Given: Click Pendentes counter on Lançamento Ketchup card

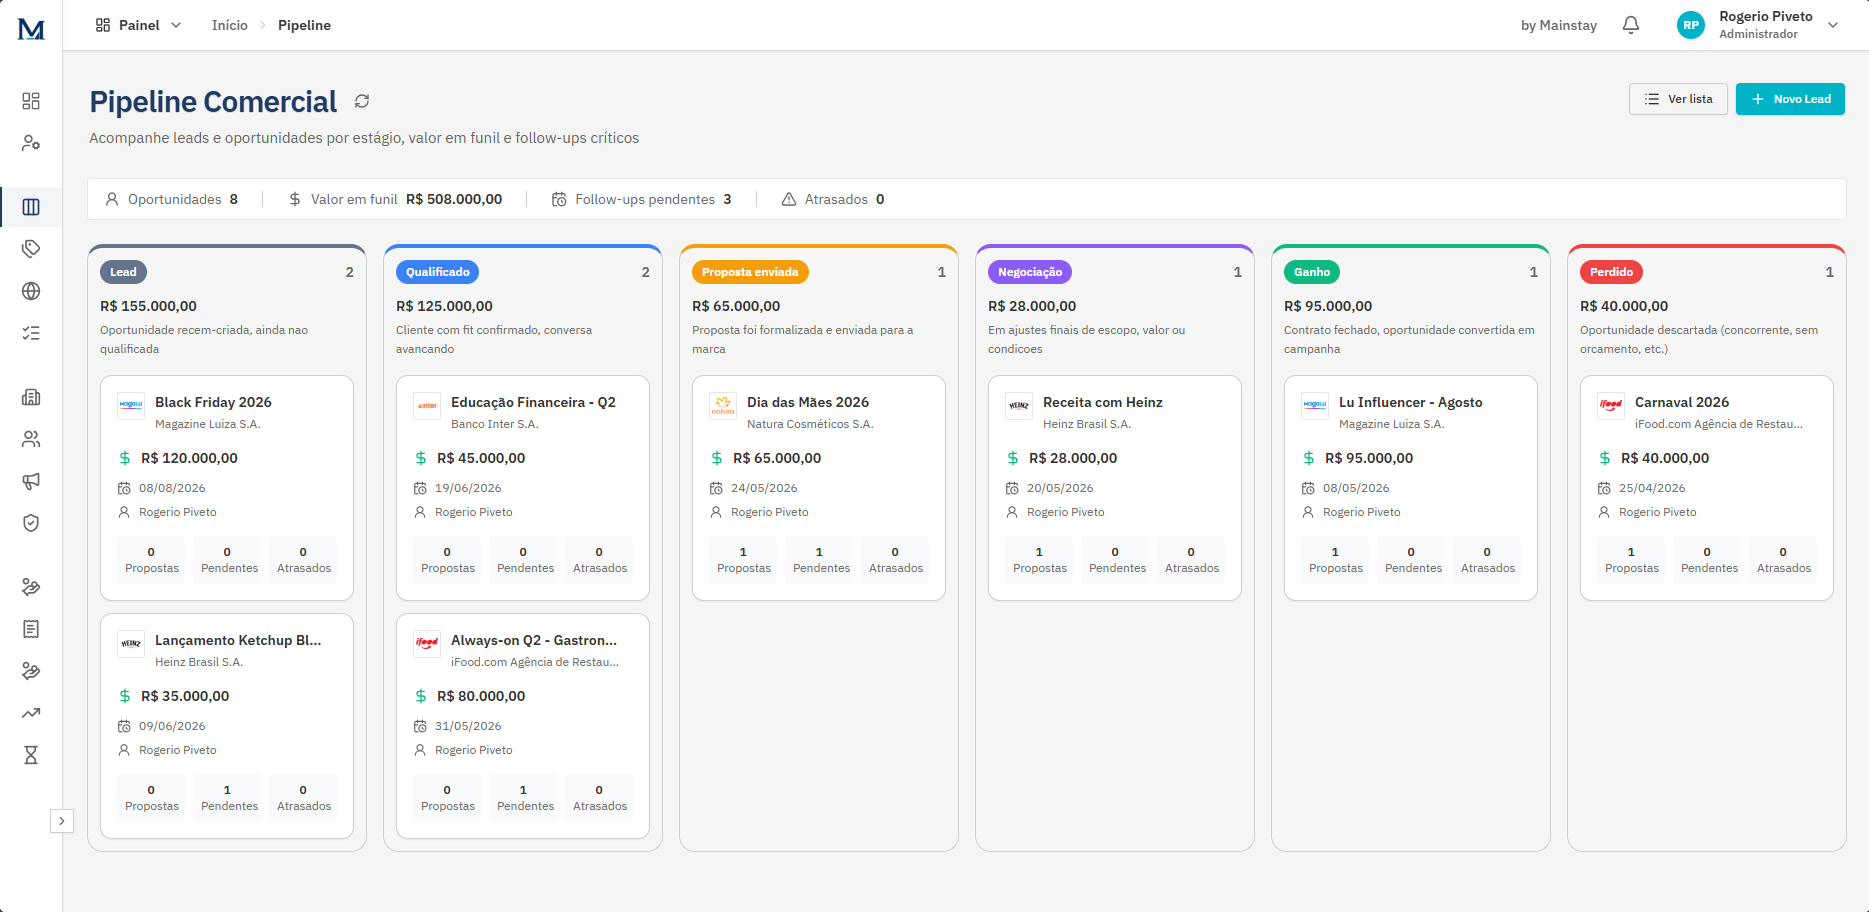Looking at the screenshot, I should [x=229, y=798].
